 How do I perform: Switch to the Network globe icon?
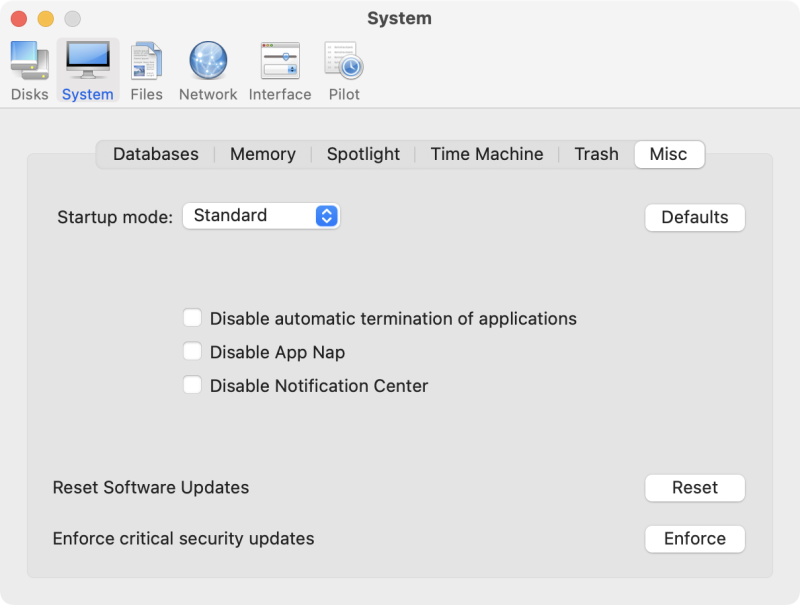[x=208, y=61]
